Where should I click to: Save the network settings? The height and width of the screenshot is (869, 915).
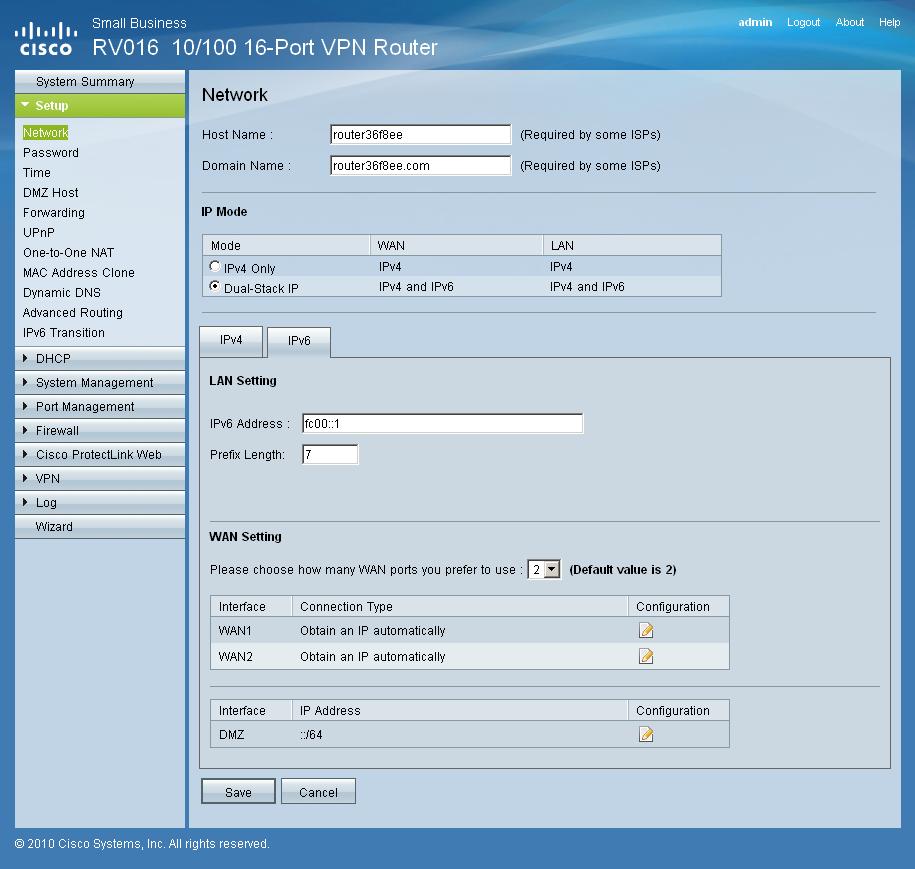238,791
